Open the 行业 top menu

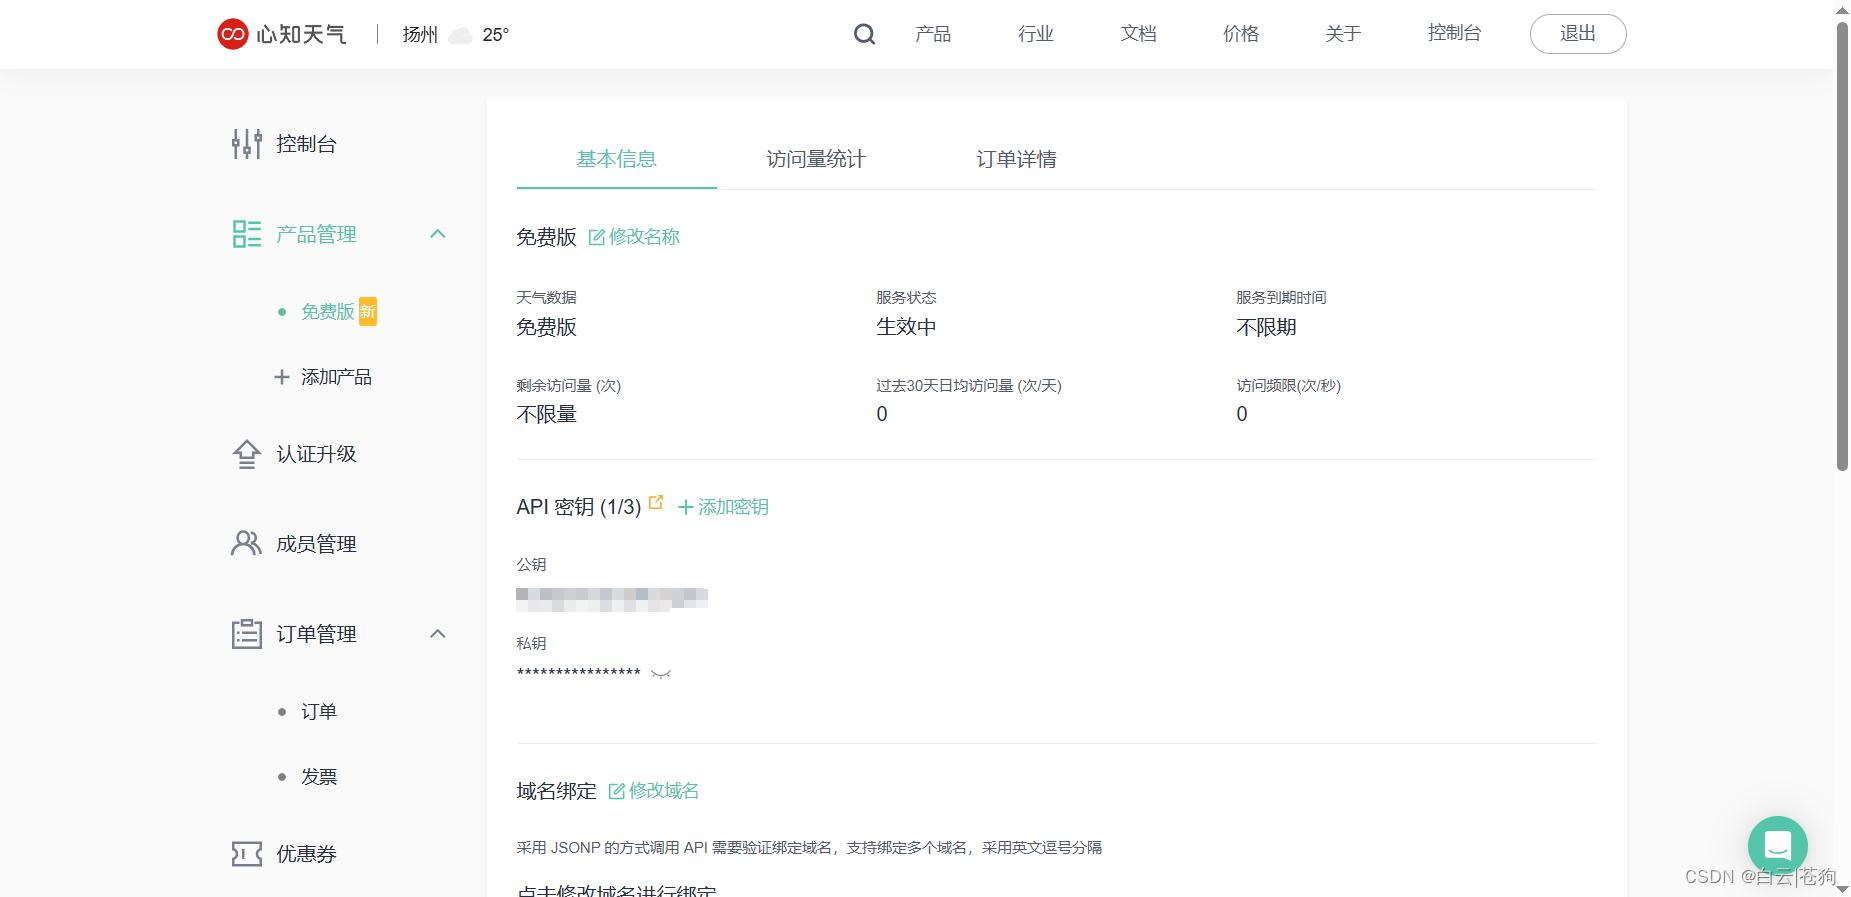[x=1036, y=34]
